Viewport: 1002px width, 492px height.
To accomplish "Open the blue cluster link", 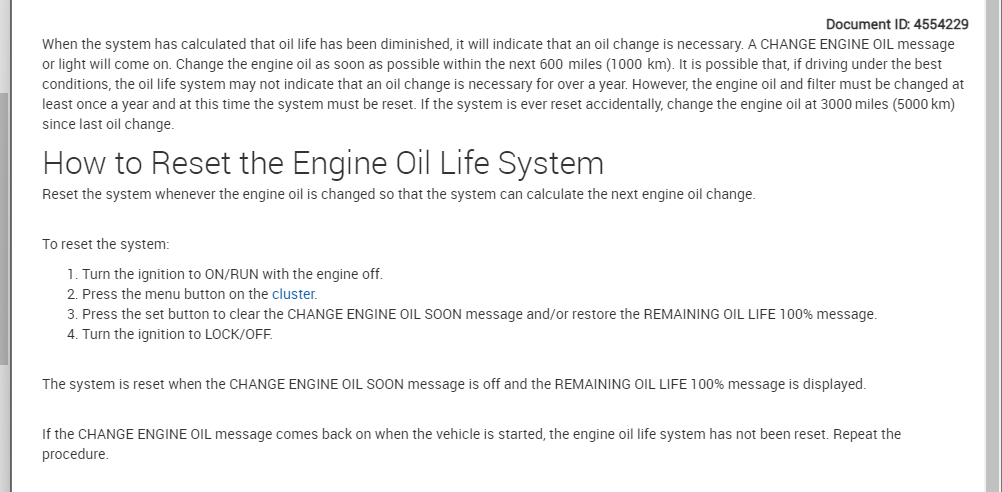I will [x=294, y=294].
